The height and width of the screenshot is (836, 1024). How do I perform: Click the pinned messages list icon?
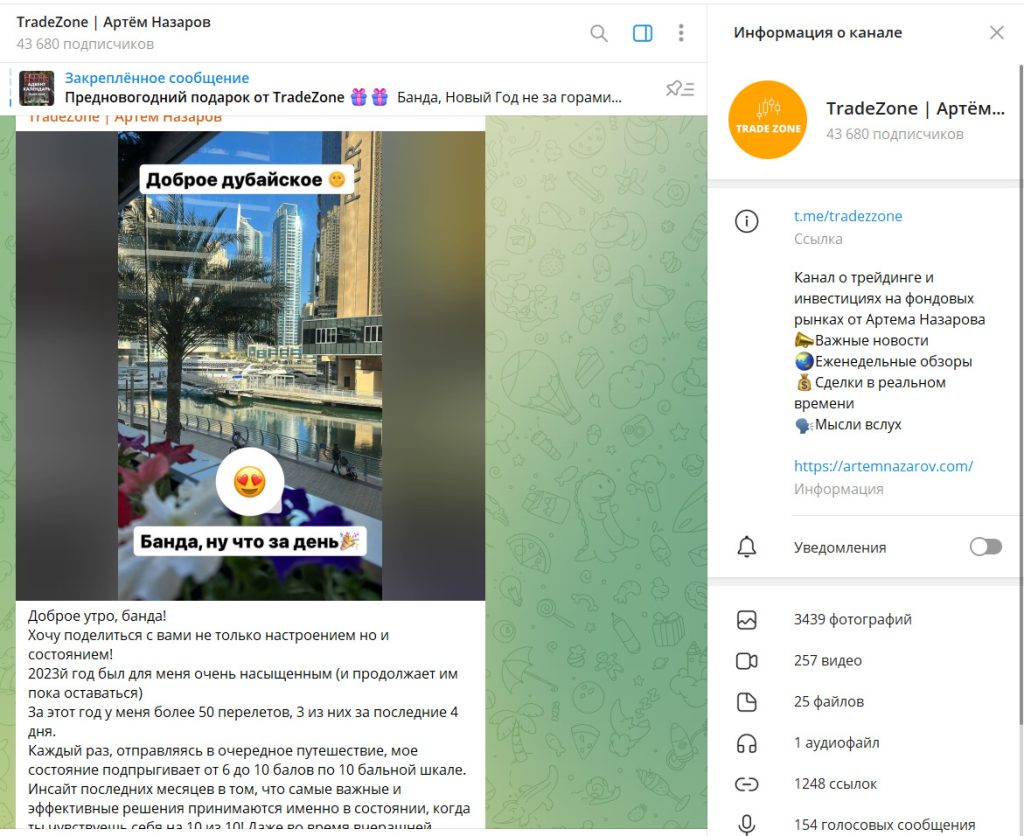pos(680,88)
